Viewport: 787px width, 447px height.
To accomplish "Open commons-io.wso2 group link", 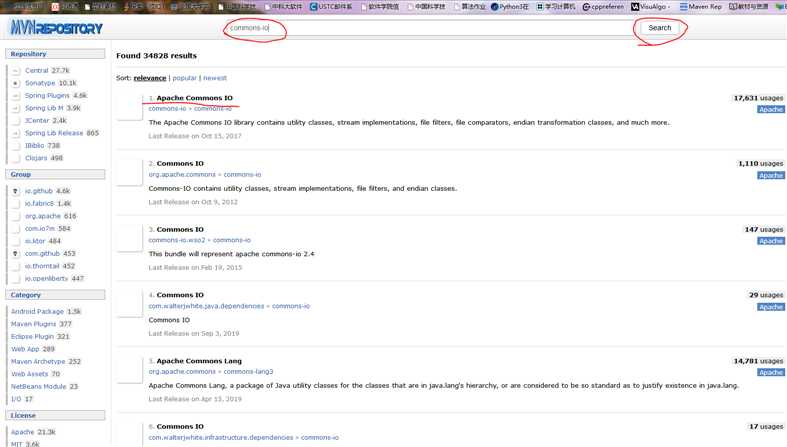I will [177, 240].
